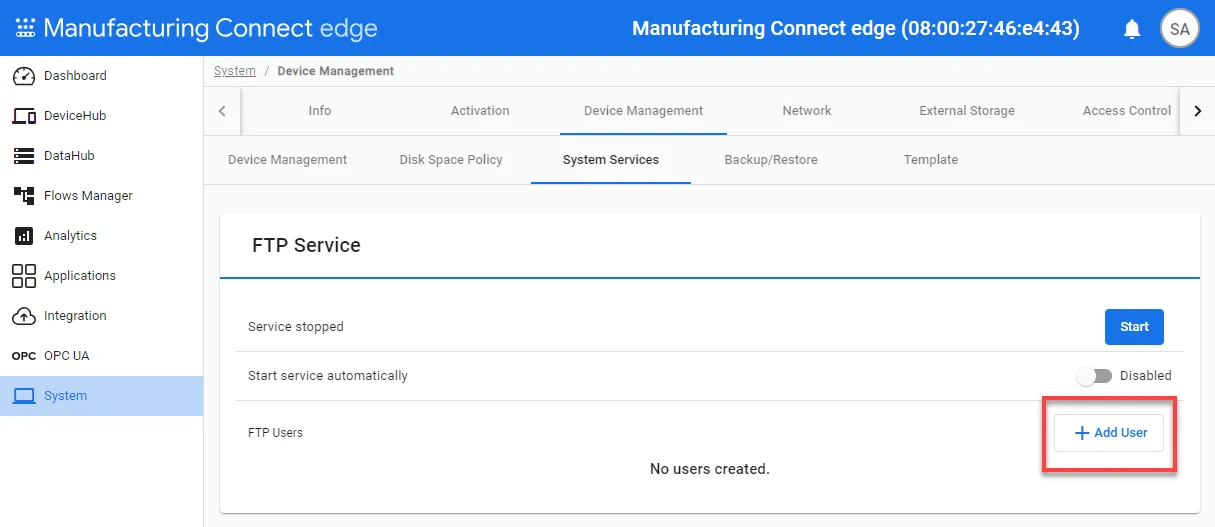Click the System laptop icon
Viewport: 1215px width, 527px height.
24,396
